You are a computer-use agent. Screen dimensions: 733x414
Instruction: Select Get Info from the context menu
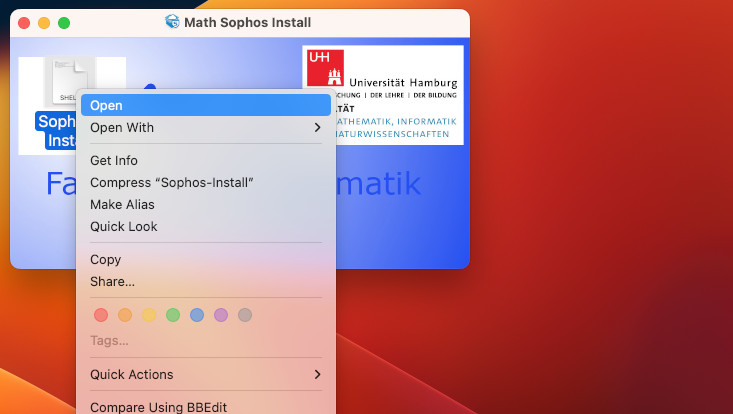206,160
